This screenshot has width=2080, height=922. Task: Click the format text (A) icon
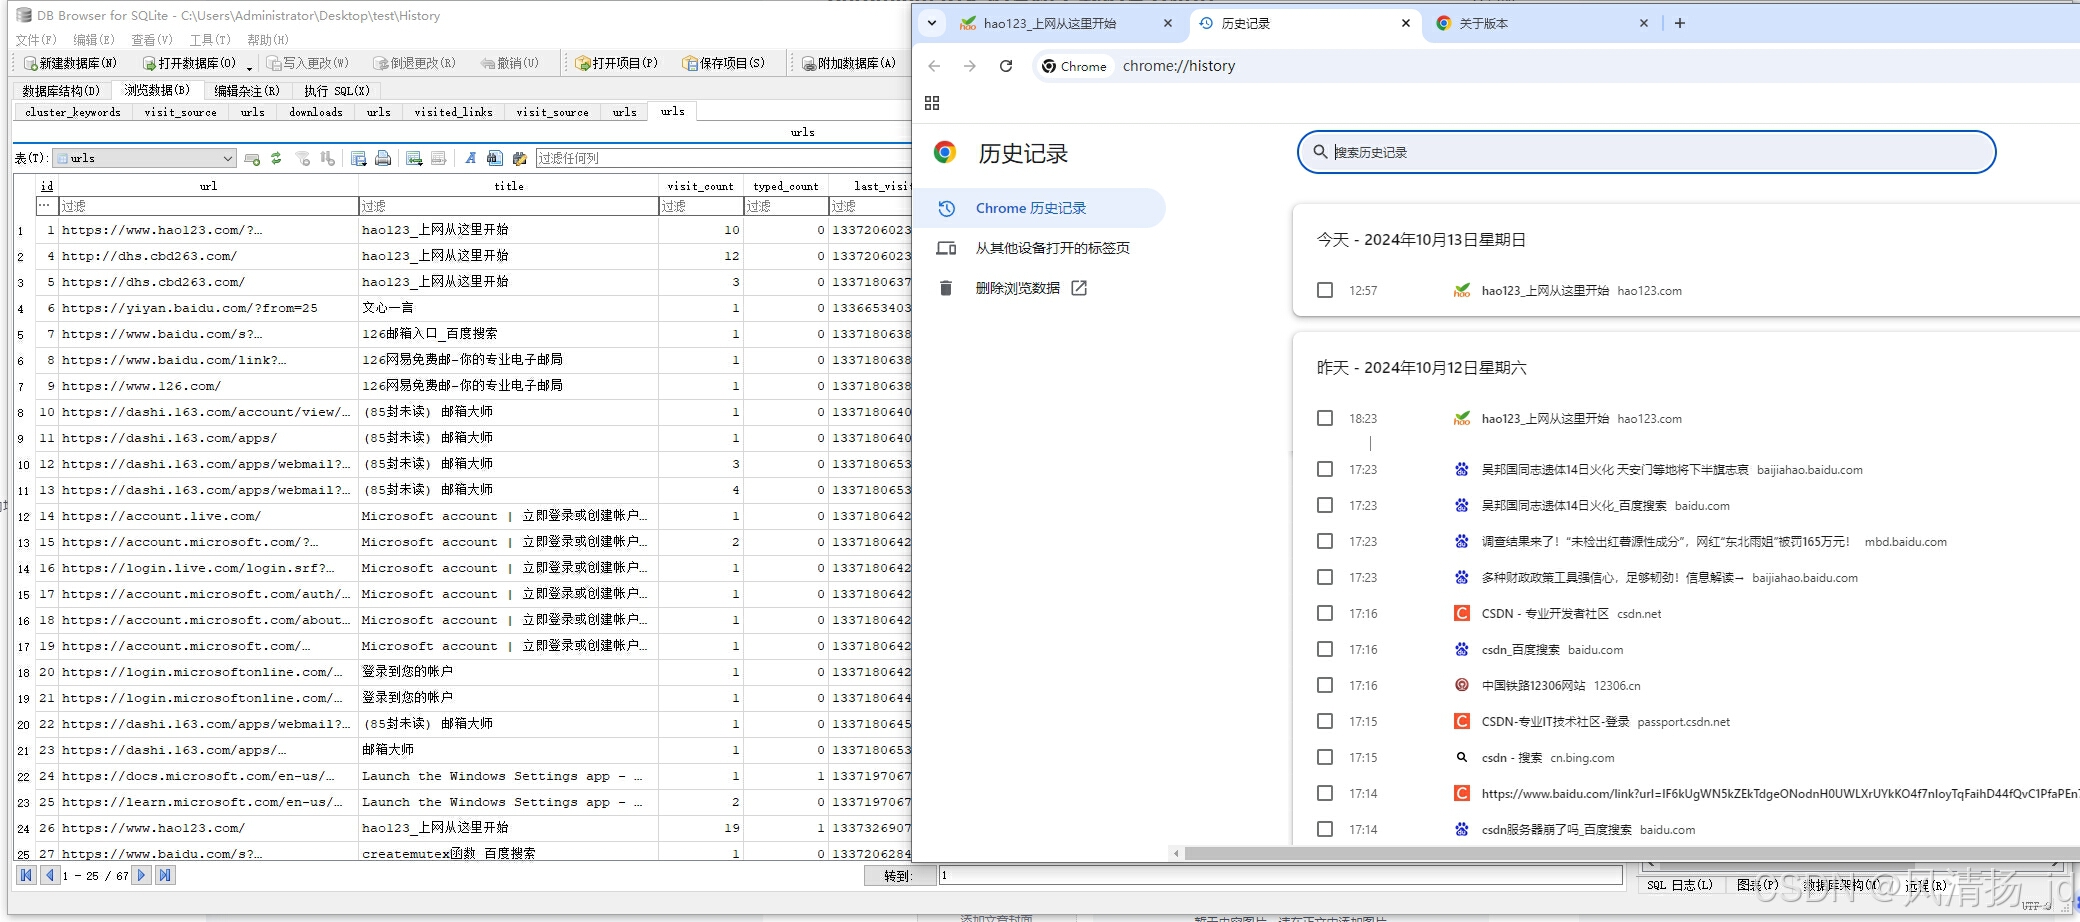[470, 158]
